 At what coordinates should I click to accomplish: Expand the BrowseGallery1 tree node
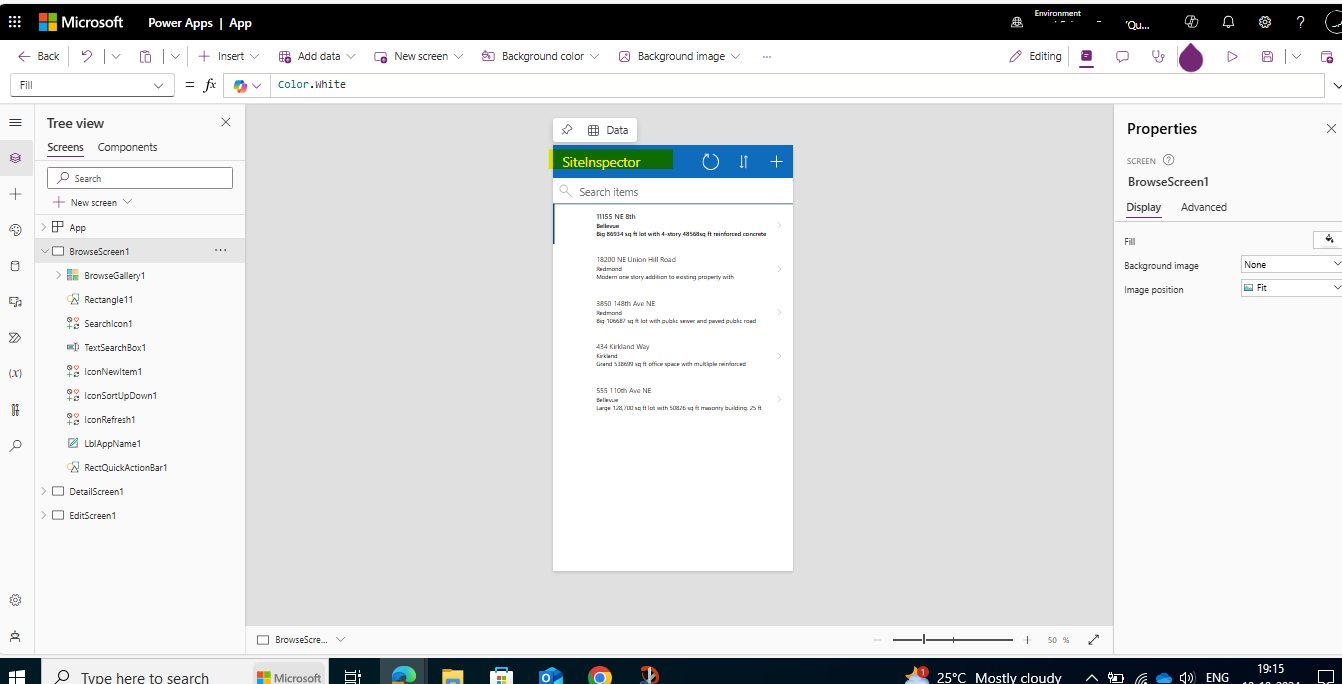click(58, 275)
